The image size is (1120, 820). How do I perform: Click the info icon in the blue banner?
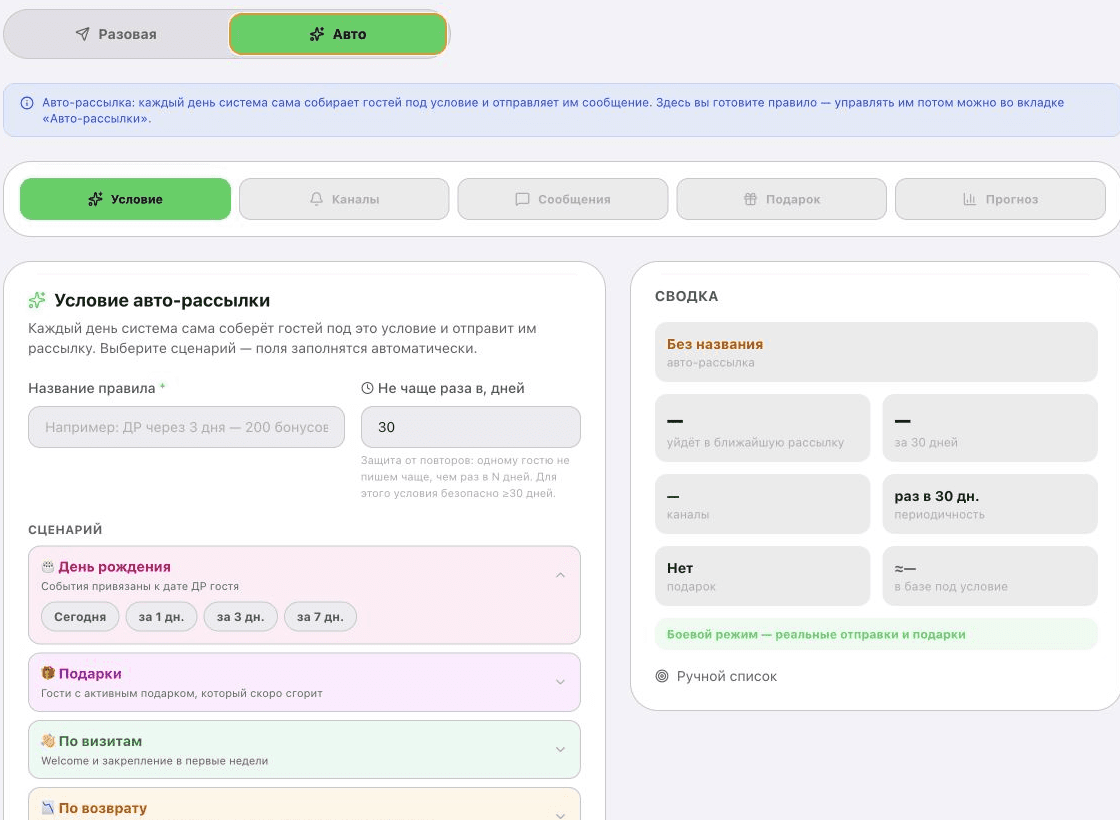(27, 103)
